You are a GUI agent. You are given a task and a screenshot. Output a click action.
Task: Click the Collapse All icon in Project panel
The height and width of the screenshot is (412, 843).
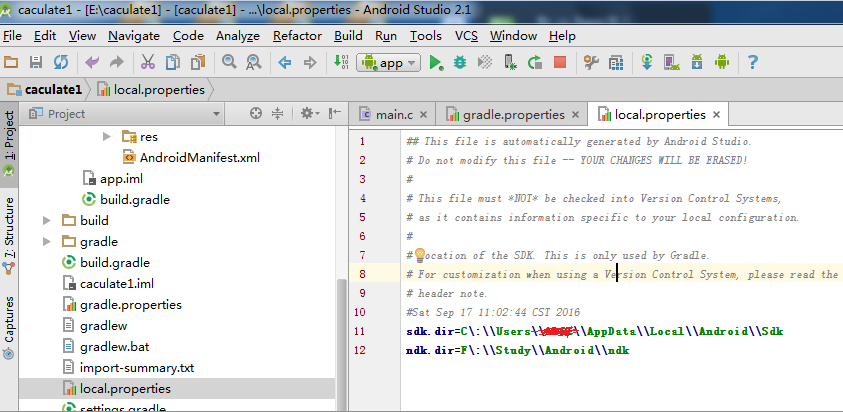(x=277, y=113)
